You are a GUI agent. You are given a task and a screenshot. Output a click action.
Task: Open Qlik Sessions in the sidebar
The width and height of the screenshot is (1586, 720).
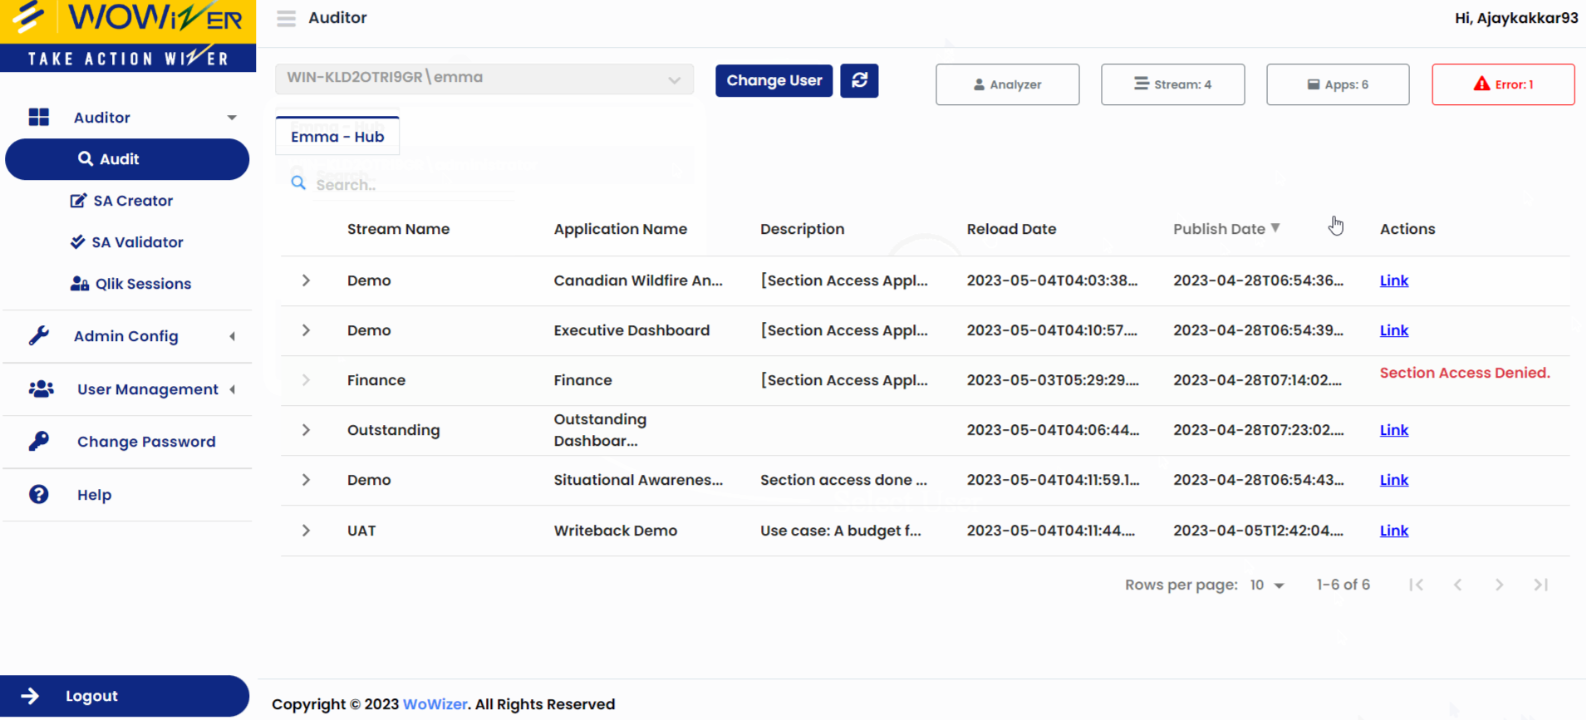(x=130, y=284)
